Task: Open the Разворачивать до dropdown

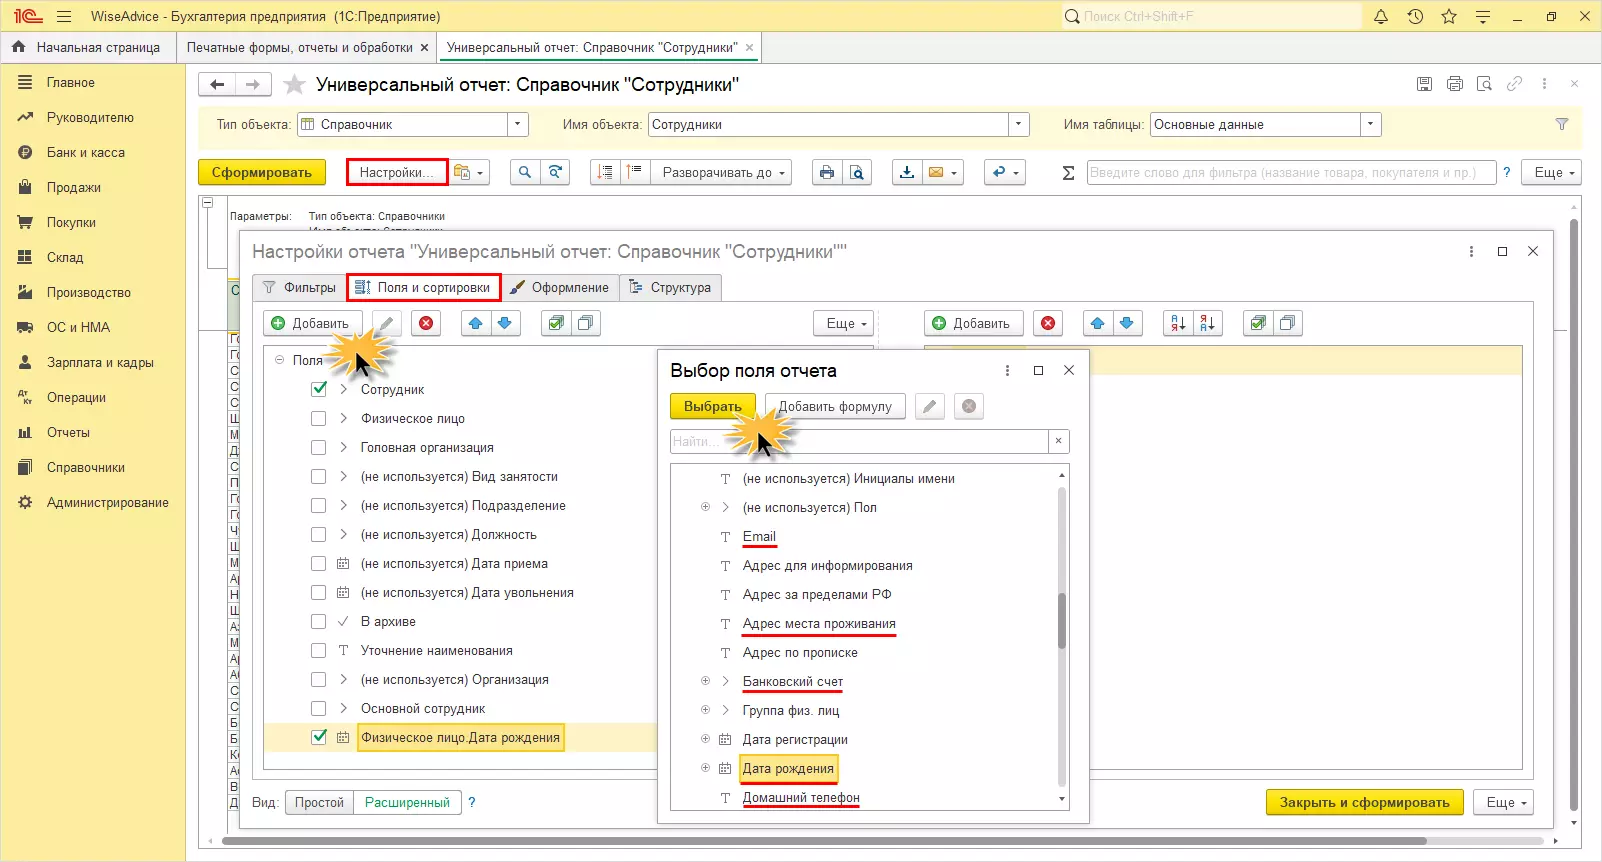Action: [721, 173]
